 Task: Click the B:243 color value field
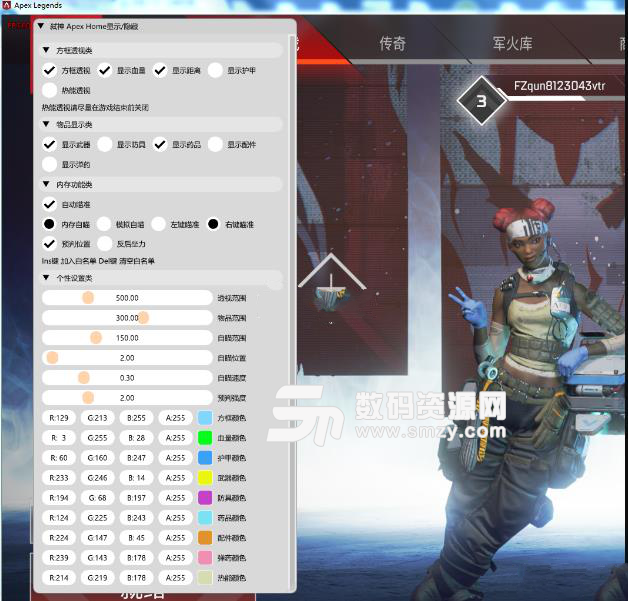[136, 518]
